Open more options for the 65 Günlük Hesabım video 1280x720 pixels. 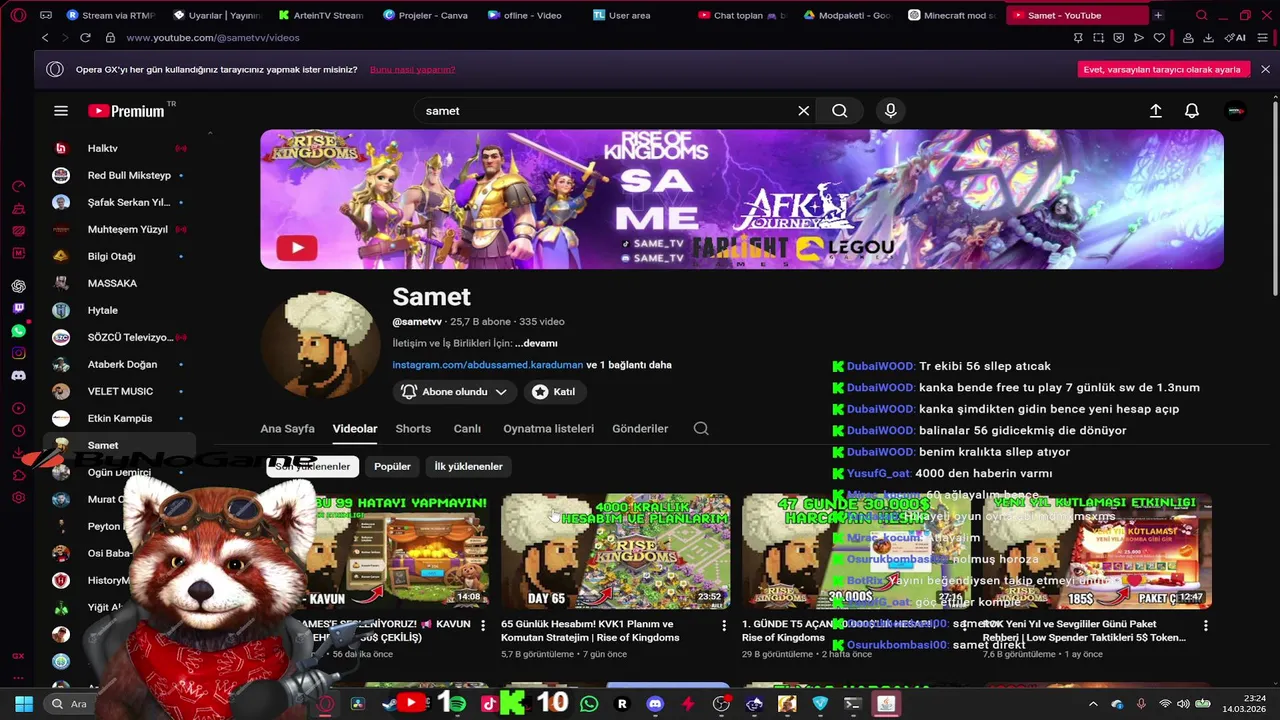tap(724, 626)
